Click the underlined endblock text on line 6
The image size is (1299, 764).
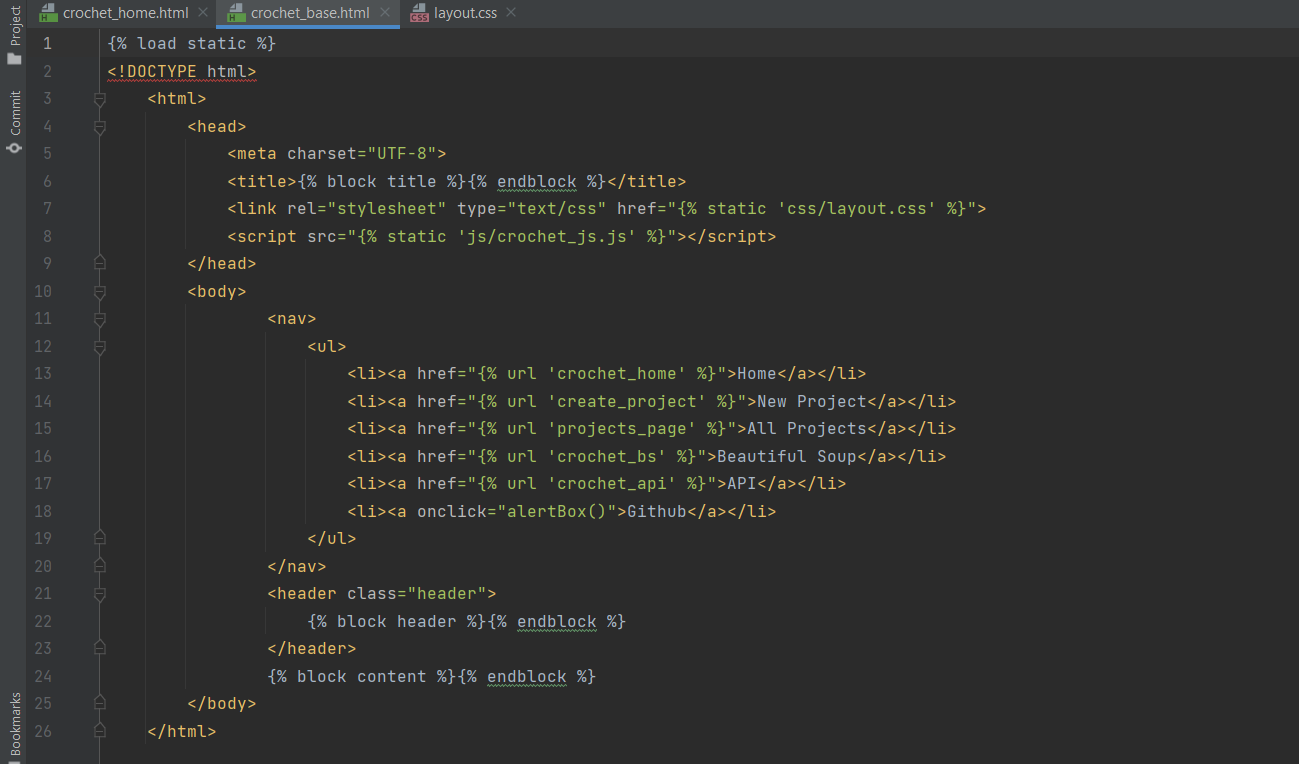coord(536,181)
